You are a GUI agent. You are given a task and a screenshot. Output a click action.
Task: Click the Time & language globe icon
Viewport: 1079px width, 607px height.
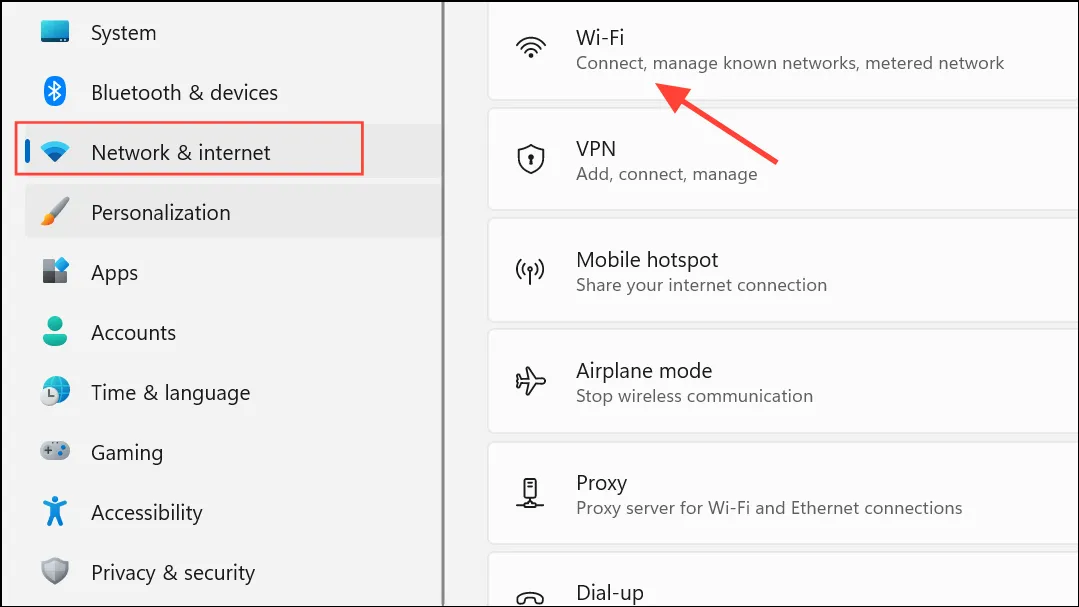coord(55,392)
